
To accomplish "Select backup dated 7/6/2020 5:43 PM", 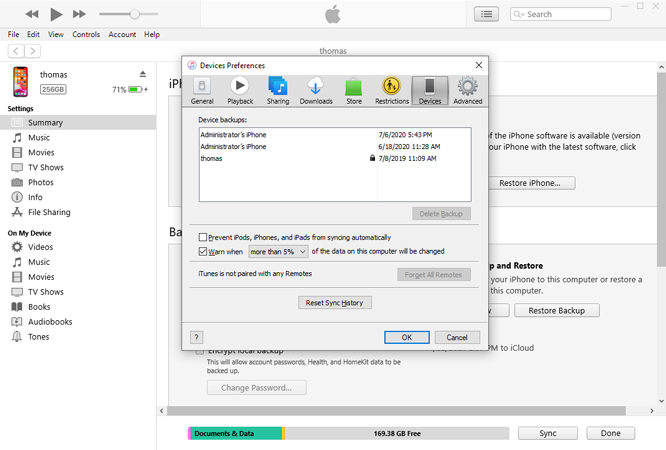I will click(335, 135).
